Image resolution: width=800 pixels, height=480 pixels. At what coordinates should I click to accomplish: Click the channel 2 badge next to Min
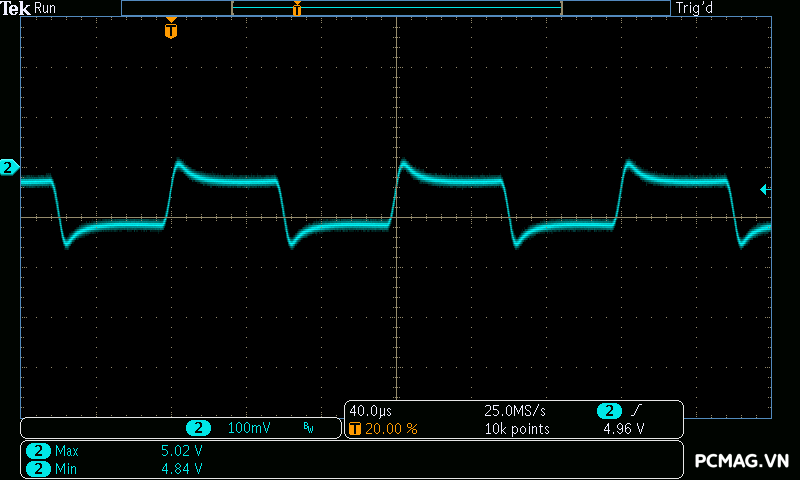click(38, 468)
